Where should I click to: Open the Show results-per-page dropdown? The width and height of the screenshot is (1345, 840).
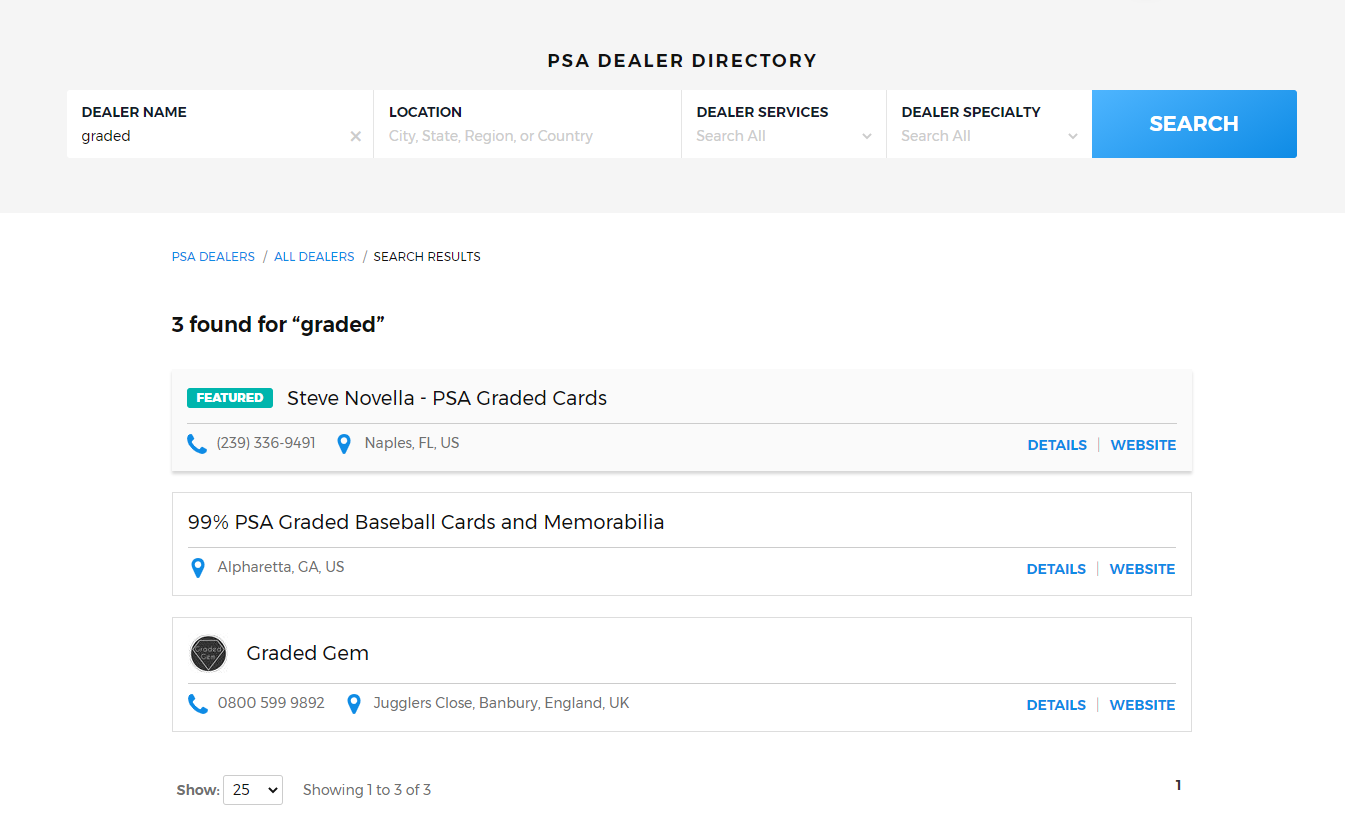point(253,790)
